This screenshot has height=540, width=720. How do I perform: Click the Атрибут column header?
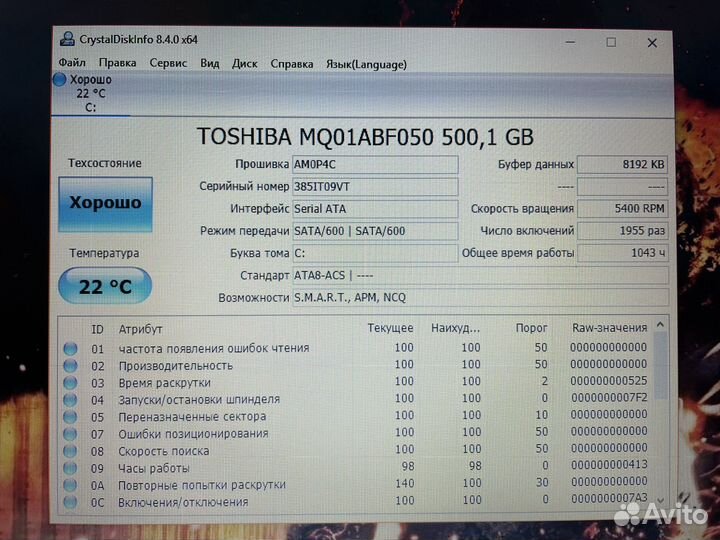click(141, 329)
